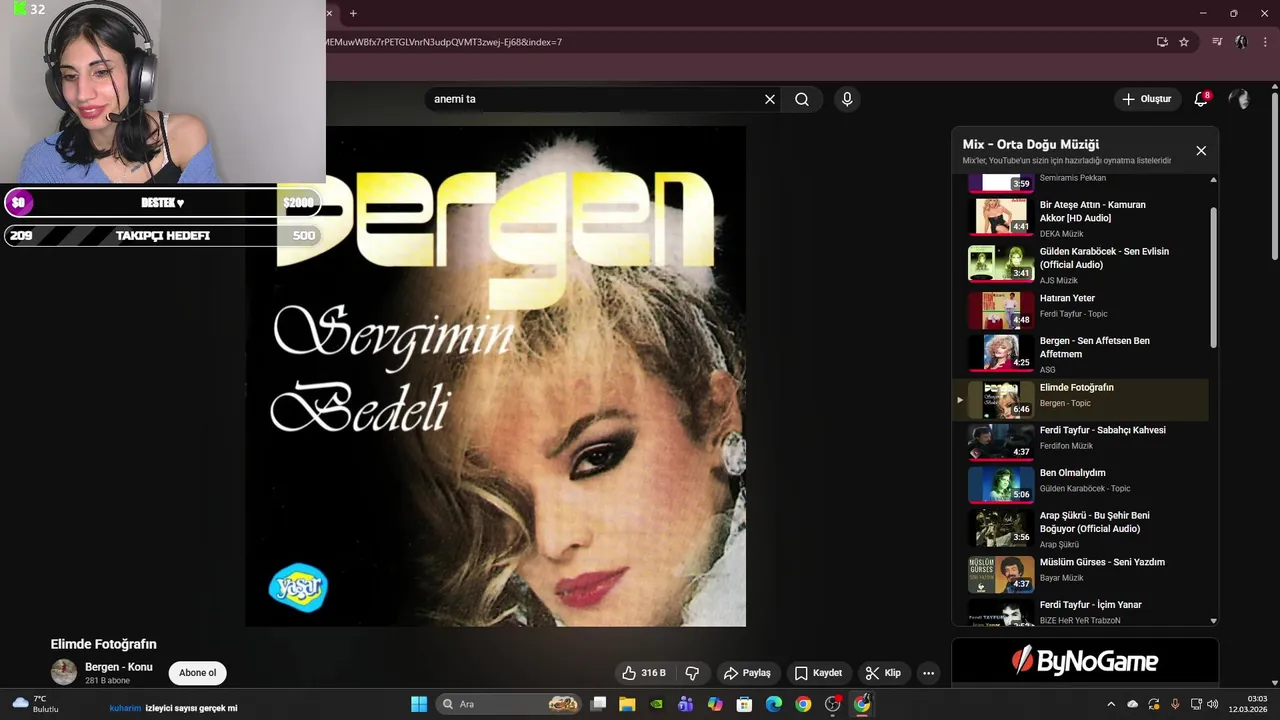Start voice search with microphone
This screenshot has width=1280, height=720.
(847, 99)
